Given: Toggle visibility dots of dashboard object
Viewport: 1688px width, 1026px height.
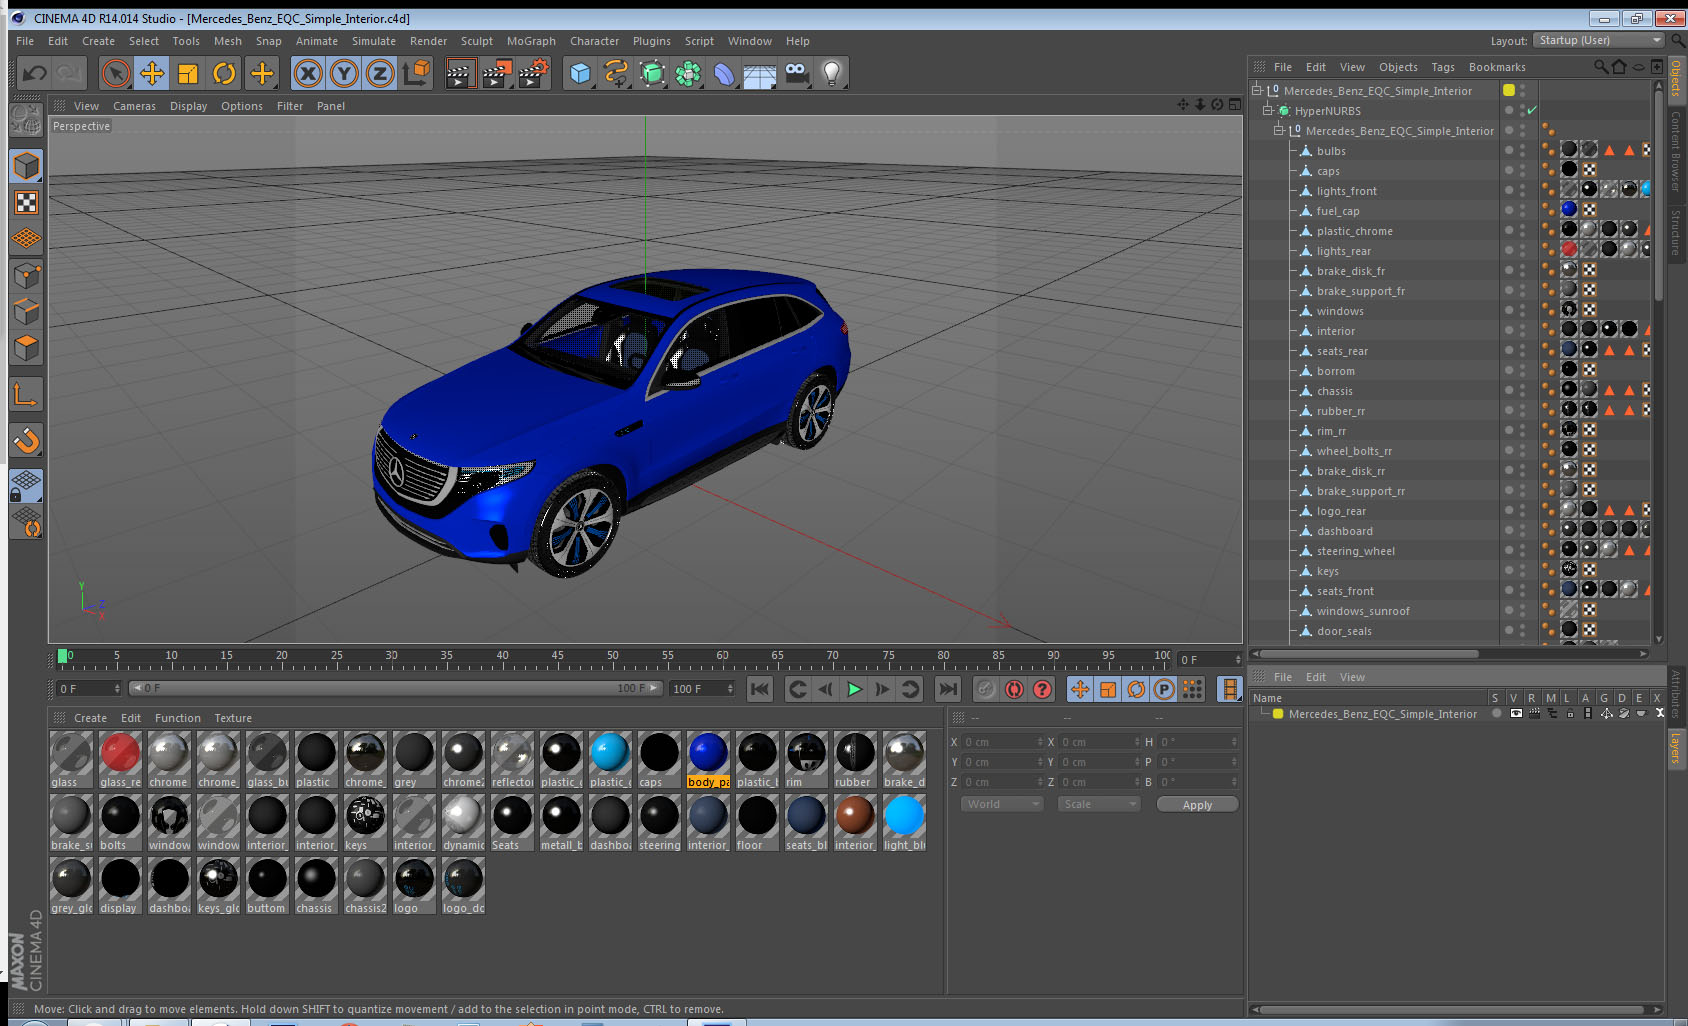Looking at the screenshot, I should pyautogui.click(x=1522, y=531).
